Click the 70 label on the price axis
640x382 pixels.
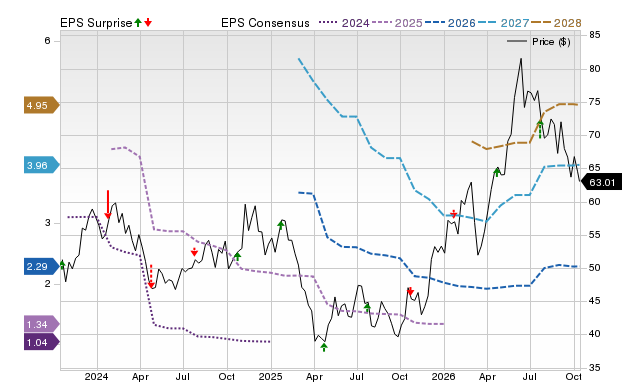pyautogui.click(x=594, y=135)
